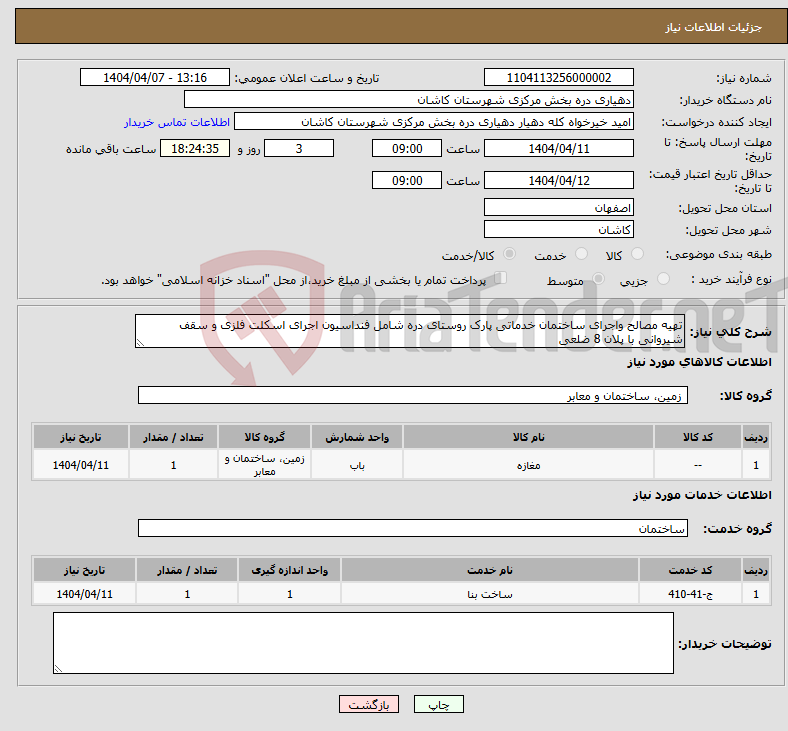Screen dimensions: 788x731
Task: Click the اطلاعات کالاهای مورد نیاز section title
Action: 699,362
